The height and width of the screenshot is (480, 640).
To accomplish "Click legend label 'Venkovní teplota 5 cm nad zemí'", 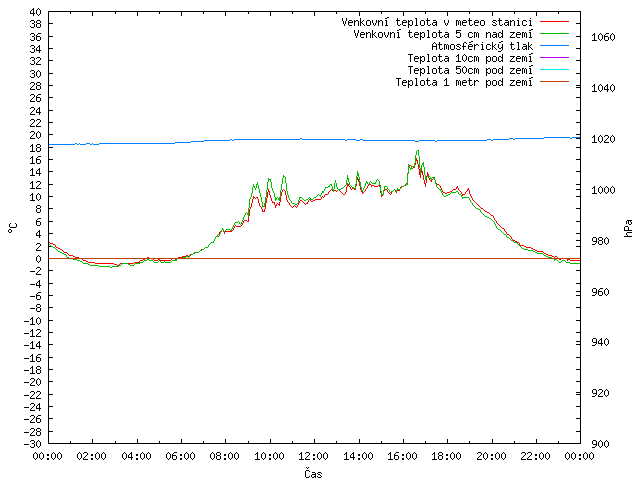I will 443,34.
